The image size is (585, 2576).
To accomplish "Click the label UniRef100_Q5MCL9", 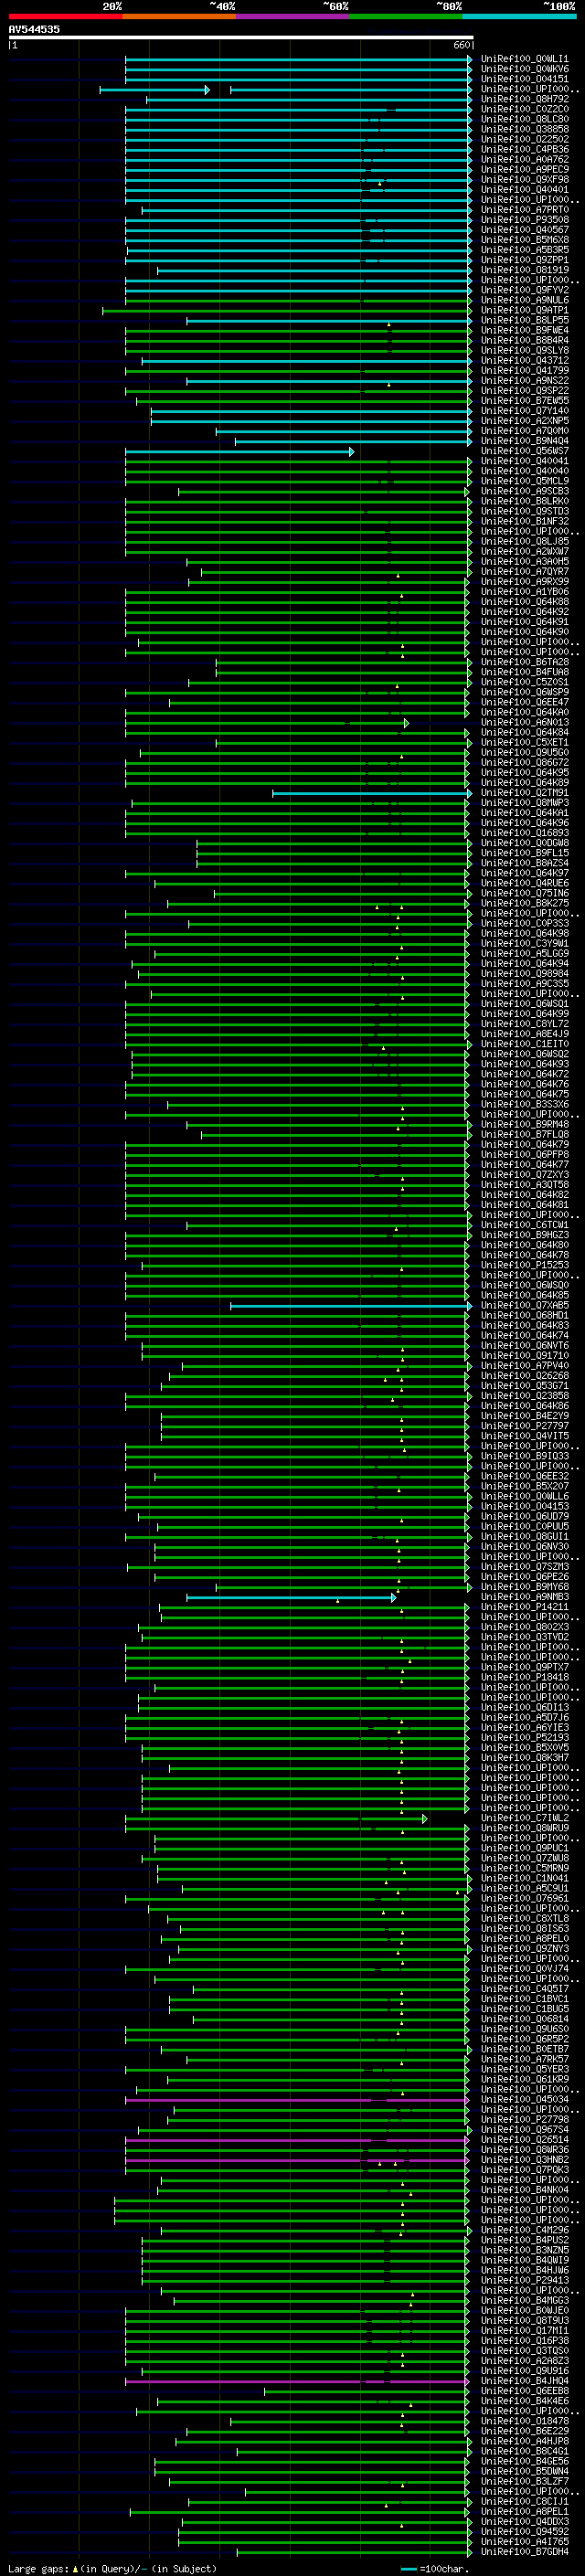I will click(x=524, y=481).
